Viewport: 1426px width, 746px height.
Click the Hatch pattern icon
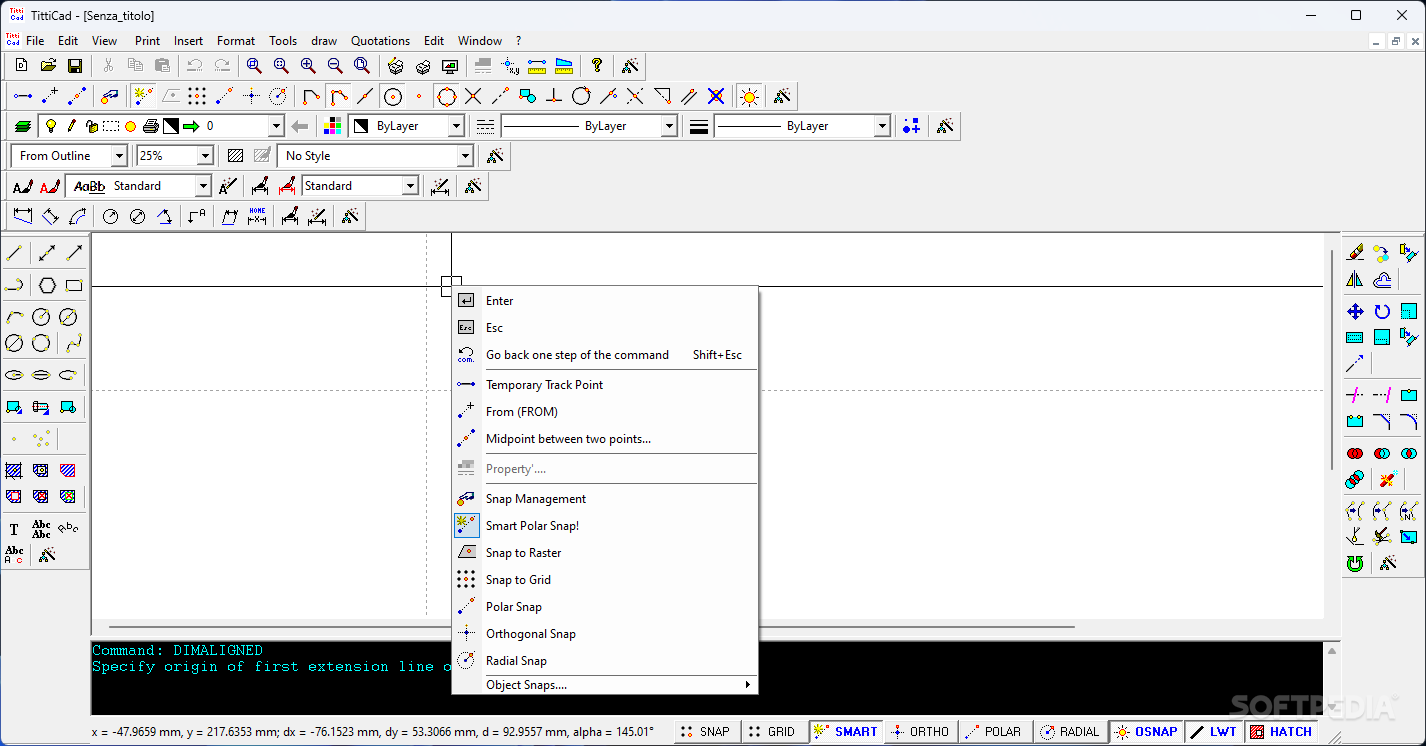[x=235, y=156]
